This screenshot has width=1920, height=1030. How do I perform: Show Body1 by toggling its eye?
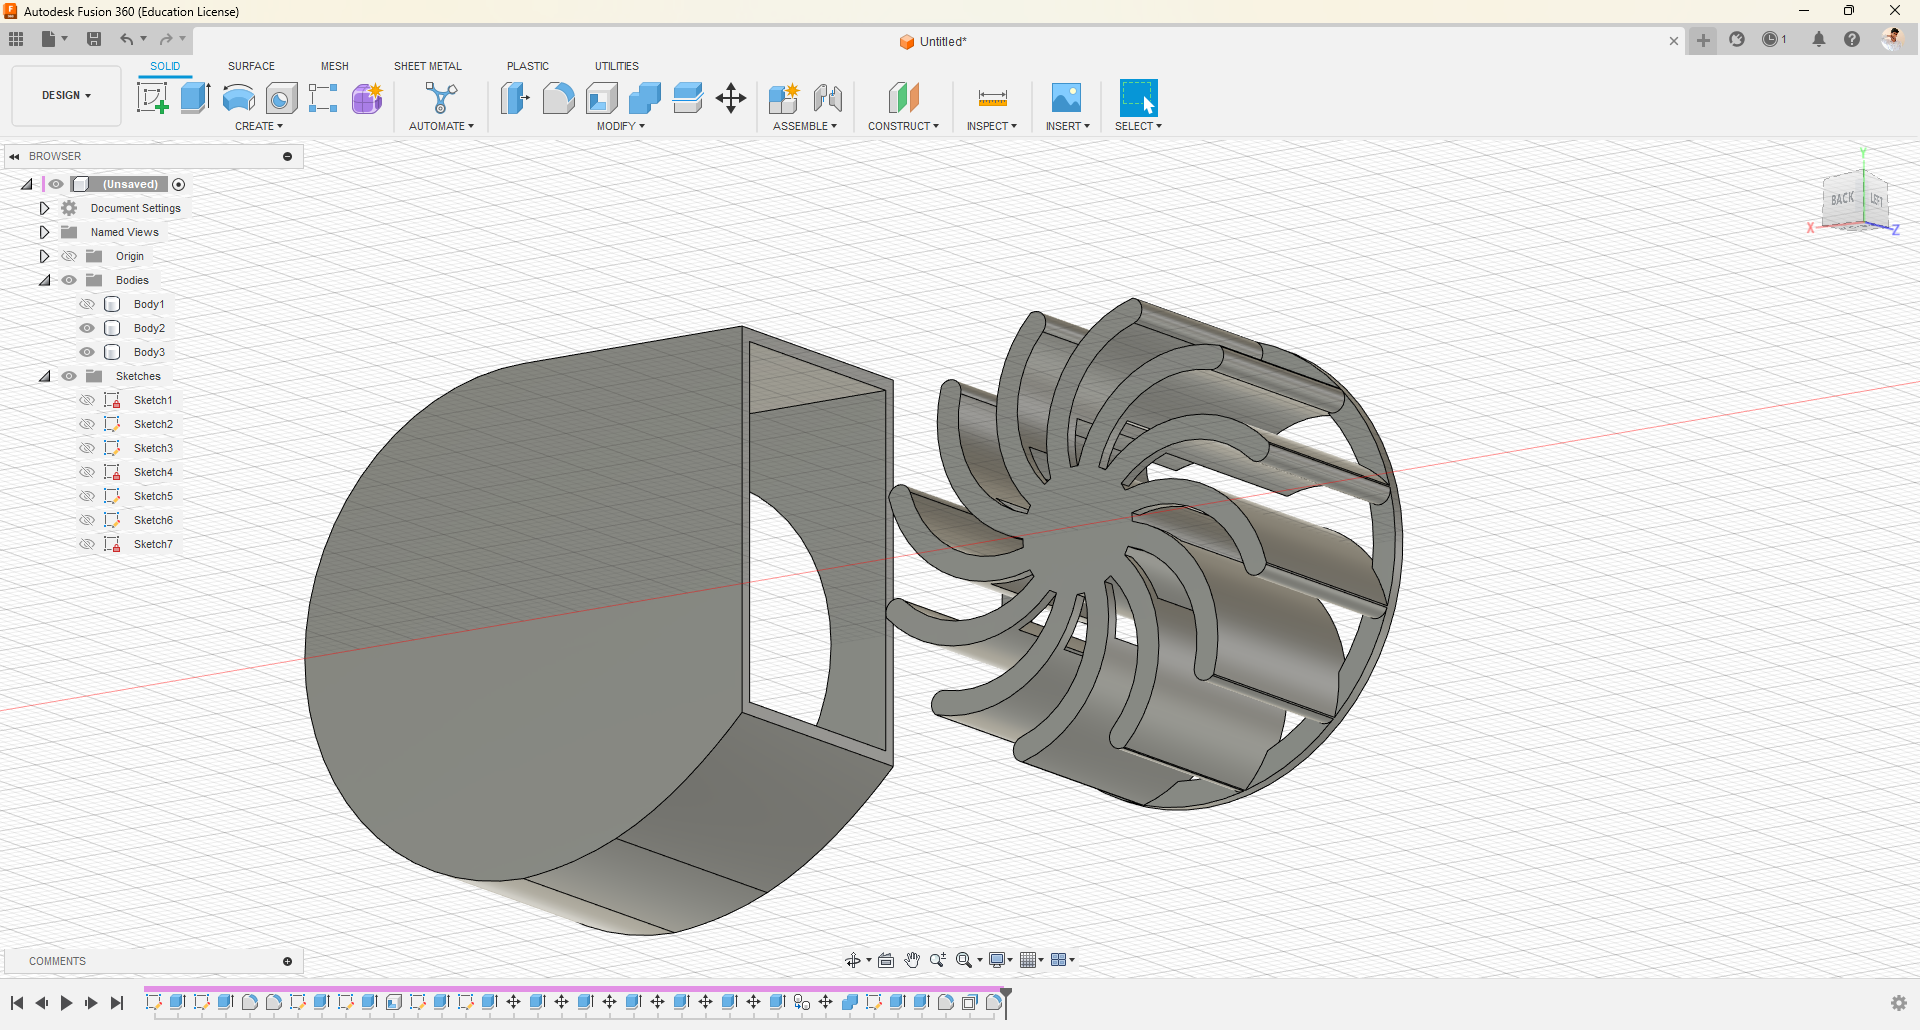point(87,304)
